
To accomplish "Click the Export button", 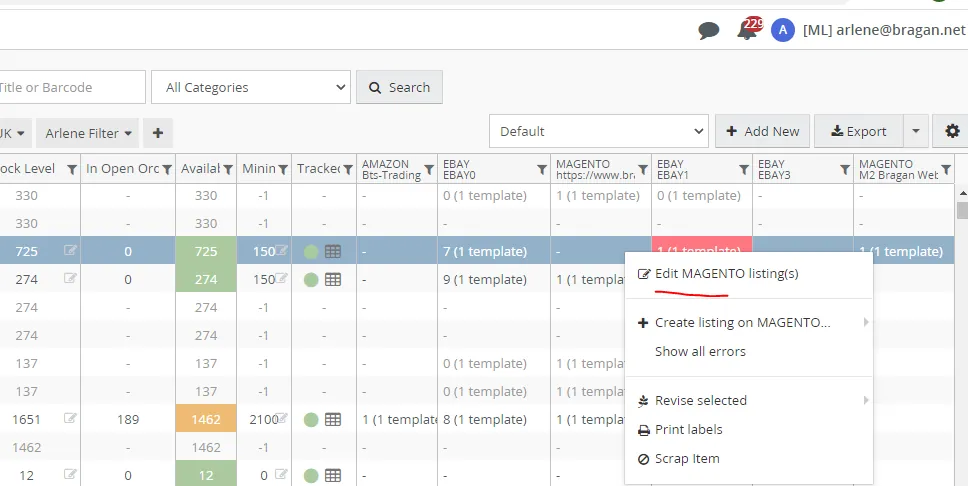I will (859, 131).
